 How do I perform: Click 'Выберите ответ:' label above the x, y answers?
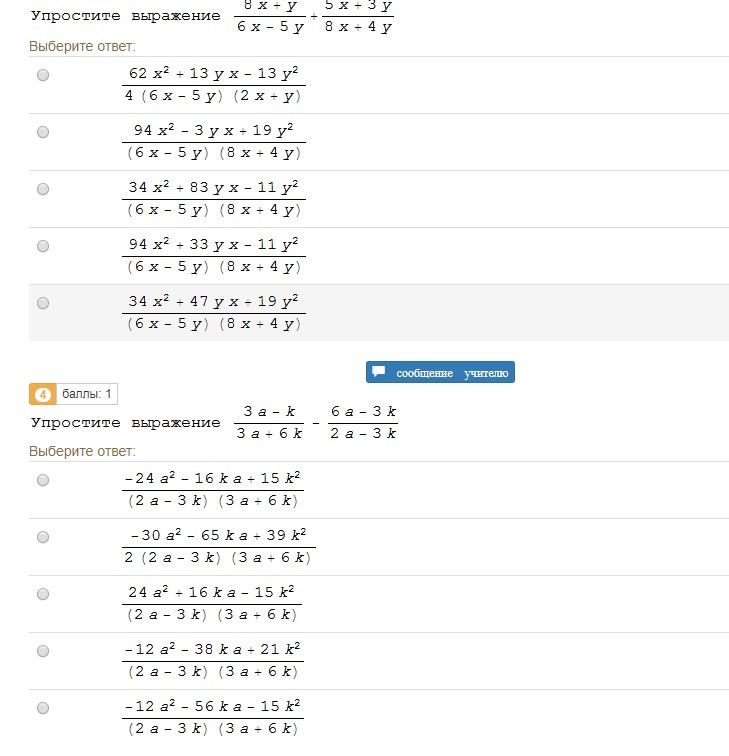pyautogui.click(x=82, y=46)
